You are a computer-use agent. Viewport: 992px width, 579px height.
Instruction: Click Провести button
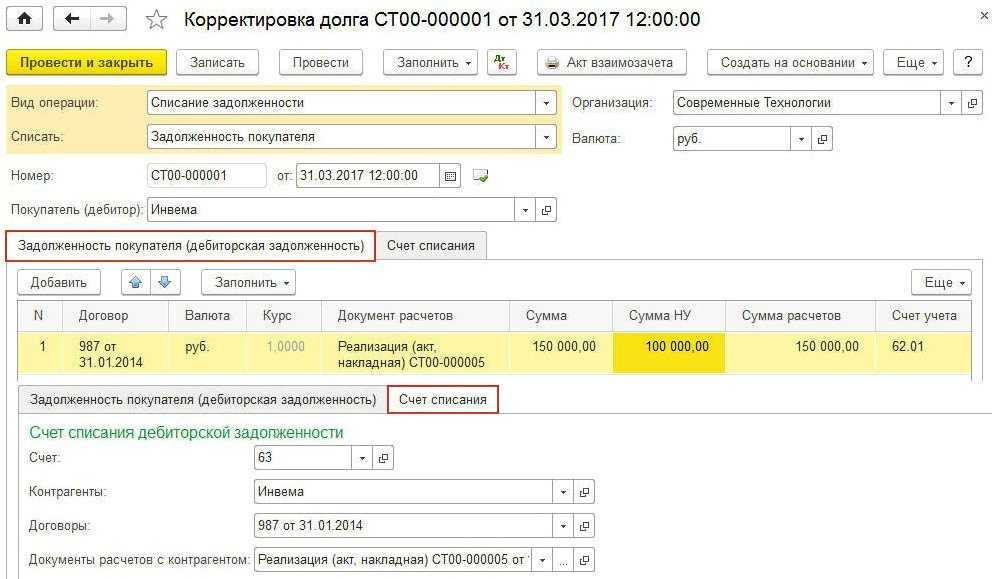[x=321, y=63]
